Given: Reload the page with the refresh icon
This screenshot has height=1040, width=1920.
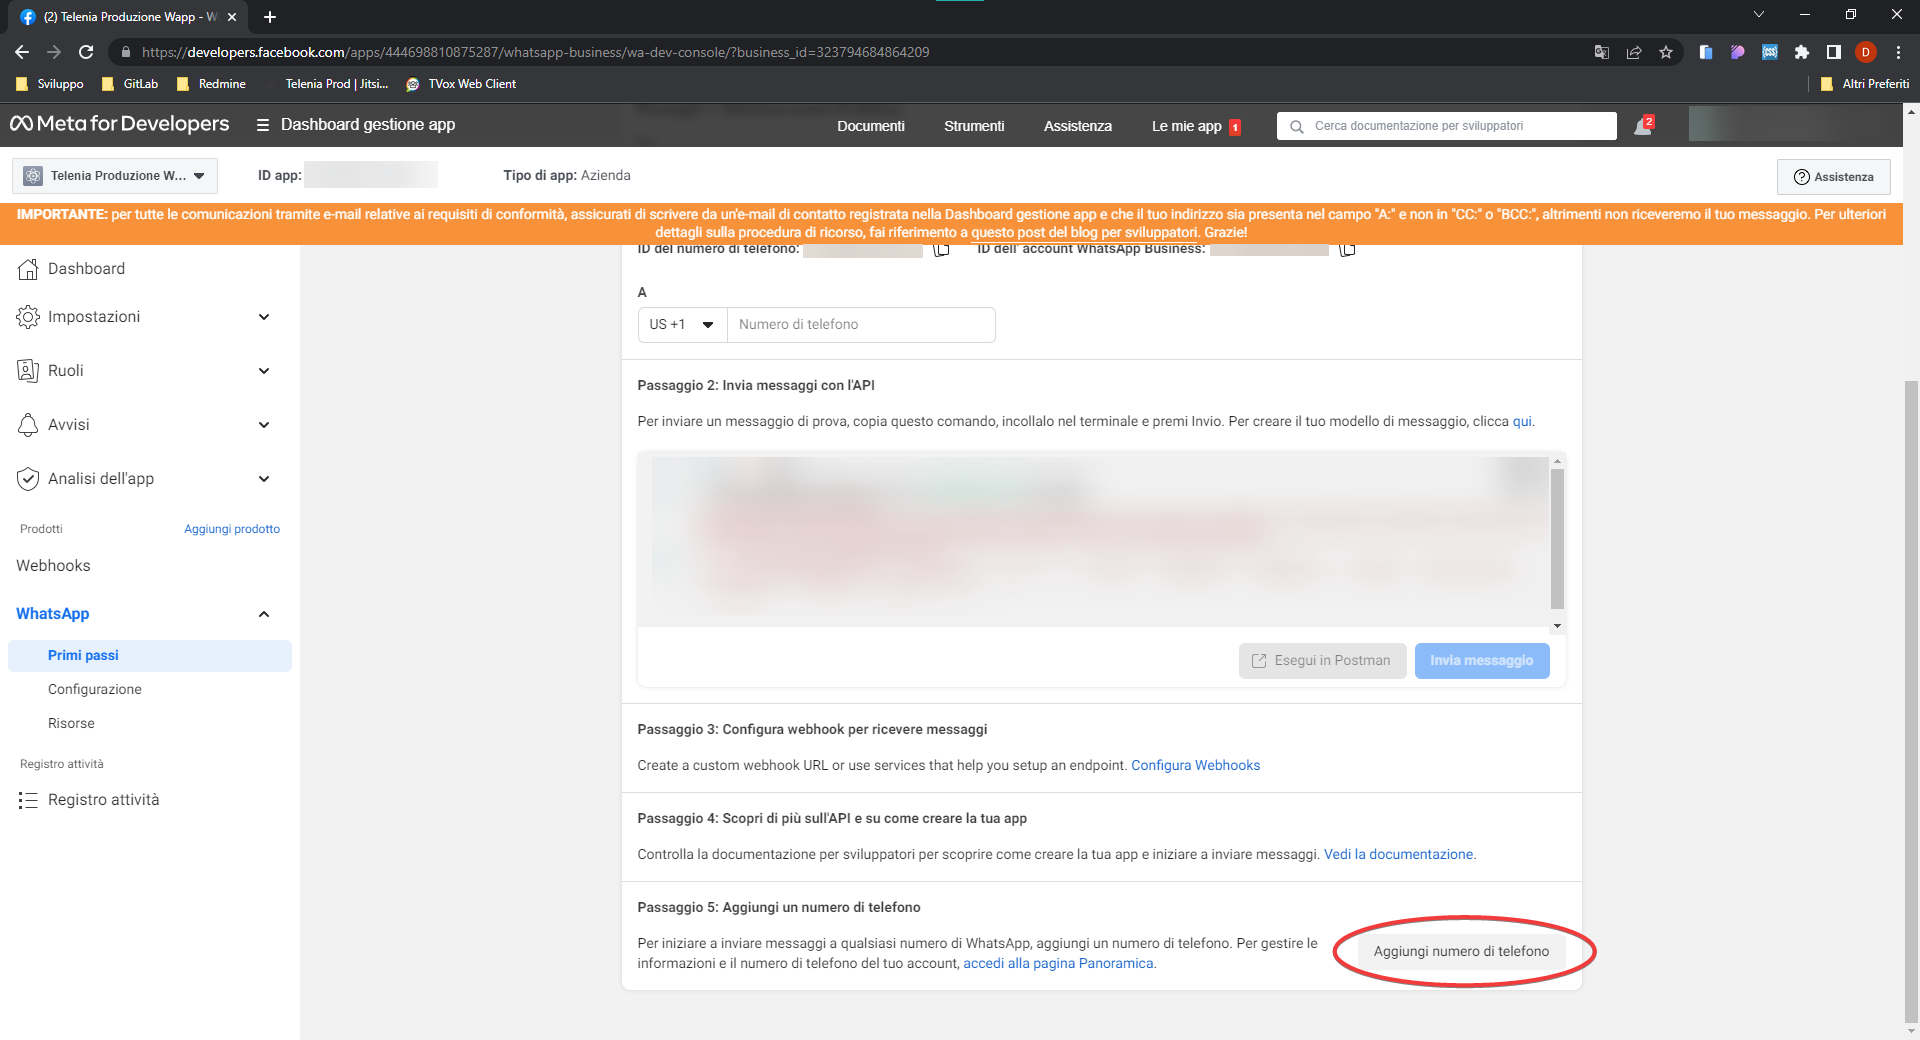Looking at the screenshot, I should [x=86, y=52].
